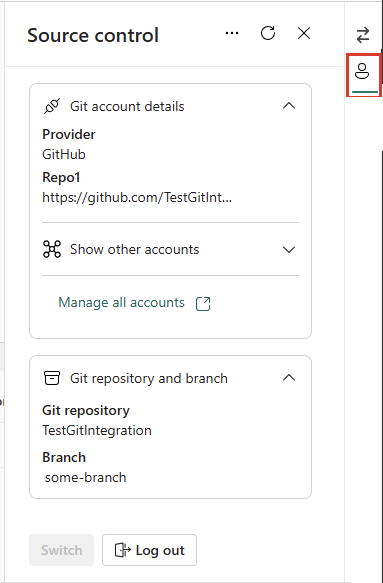Image resolution: width=383 pixels, height=583 pixels.
Task: Click the Git account details heading text
Action: coord(127,107)
